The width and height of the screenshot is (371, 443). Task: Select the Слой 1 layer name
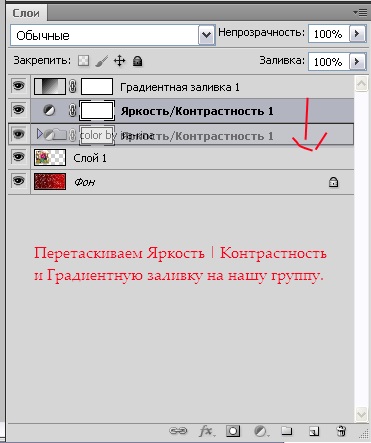point(90,158)
